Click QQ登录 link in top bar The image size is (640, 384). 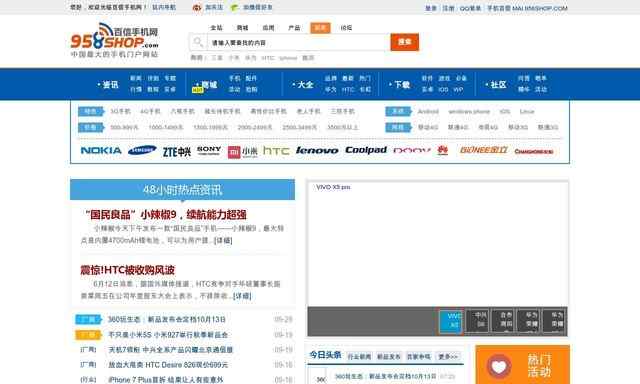pyautogui.click(x=470, y=8)
